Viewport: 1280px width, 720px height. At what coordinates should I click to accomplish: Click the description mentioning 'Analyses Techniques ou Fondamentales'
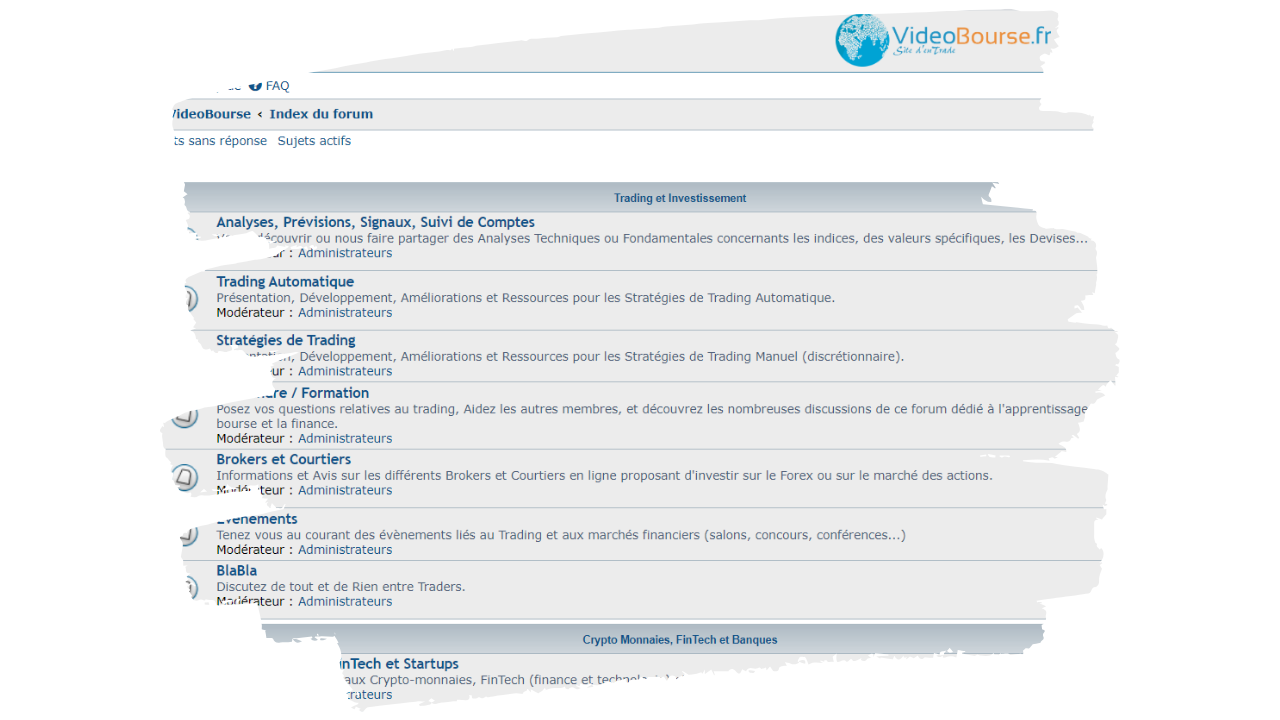coord(652,238)
